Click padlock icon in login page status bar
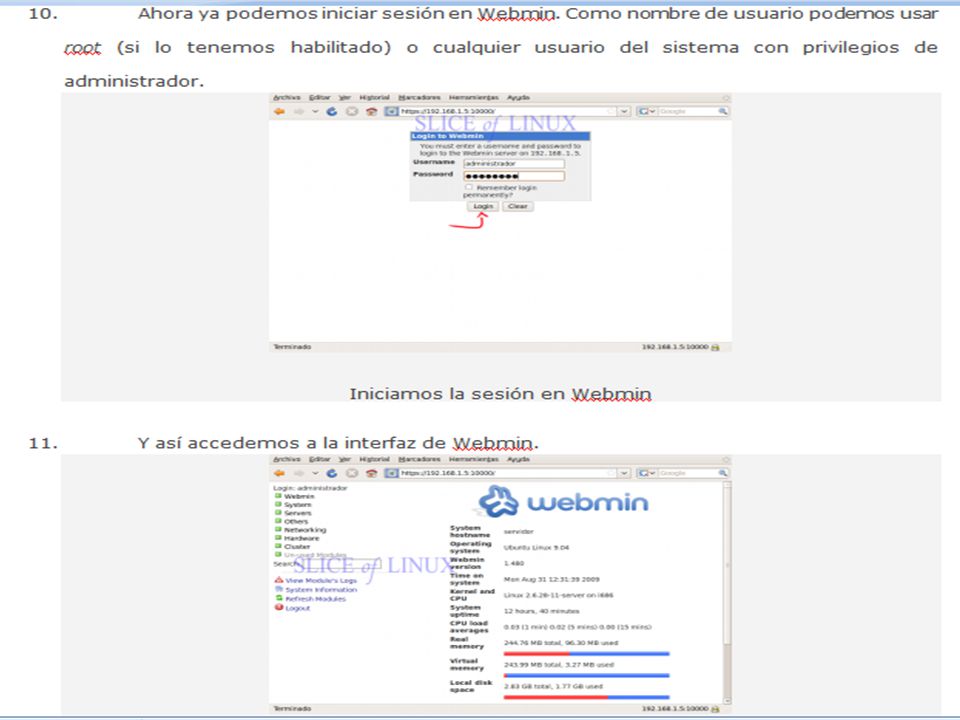960x720 pixels. pos(715,347)
